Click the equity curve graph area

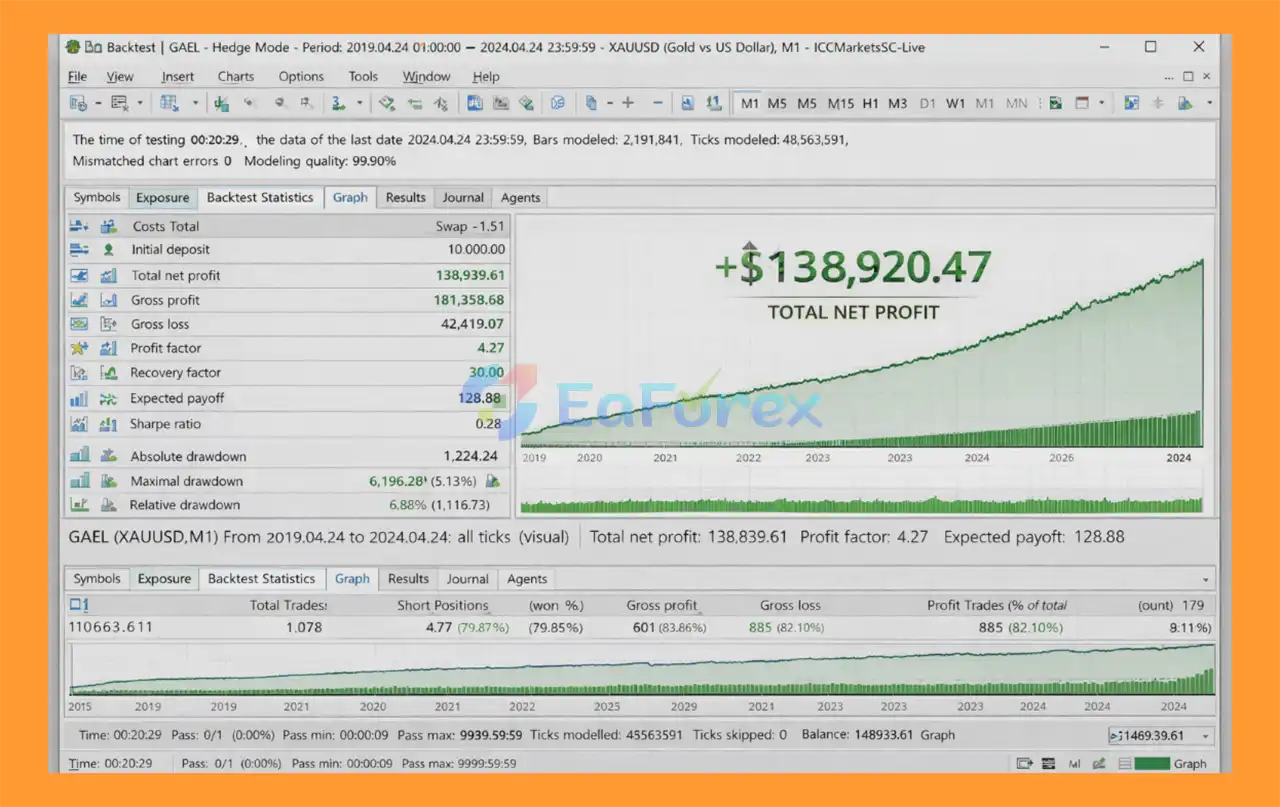[x=860, y=380]
